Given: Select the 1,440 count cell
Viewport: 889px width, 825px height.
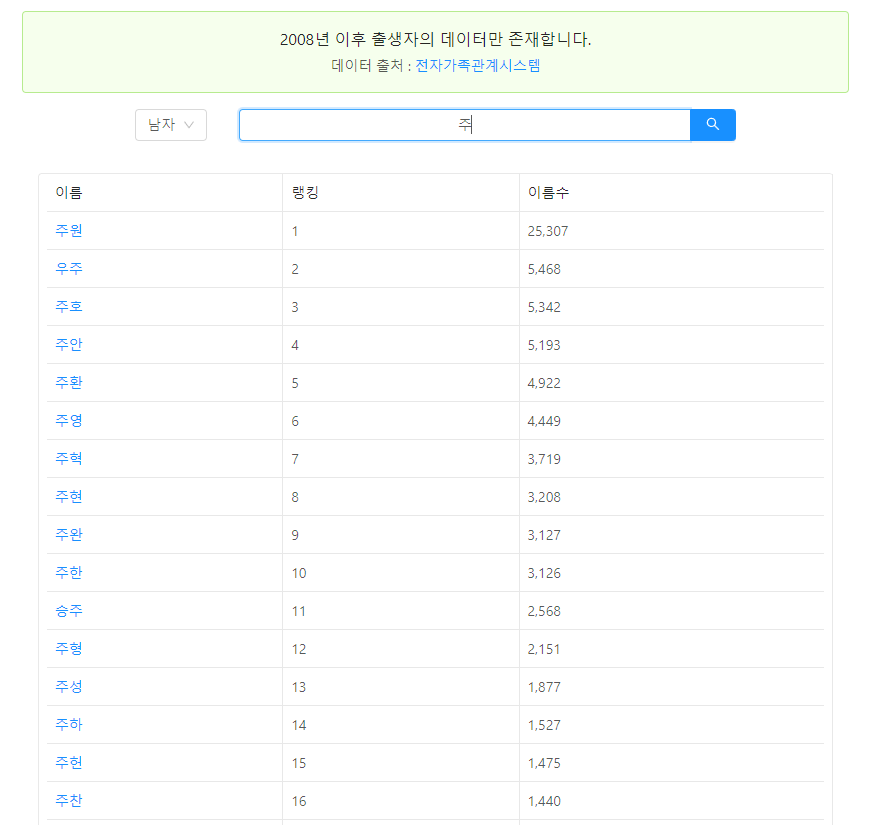Looking at the screenshot, I should pos(671,801).
